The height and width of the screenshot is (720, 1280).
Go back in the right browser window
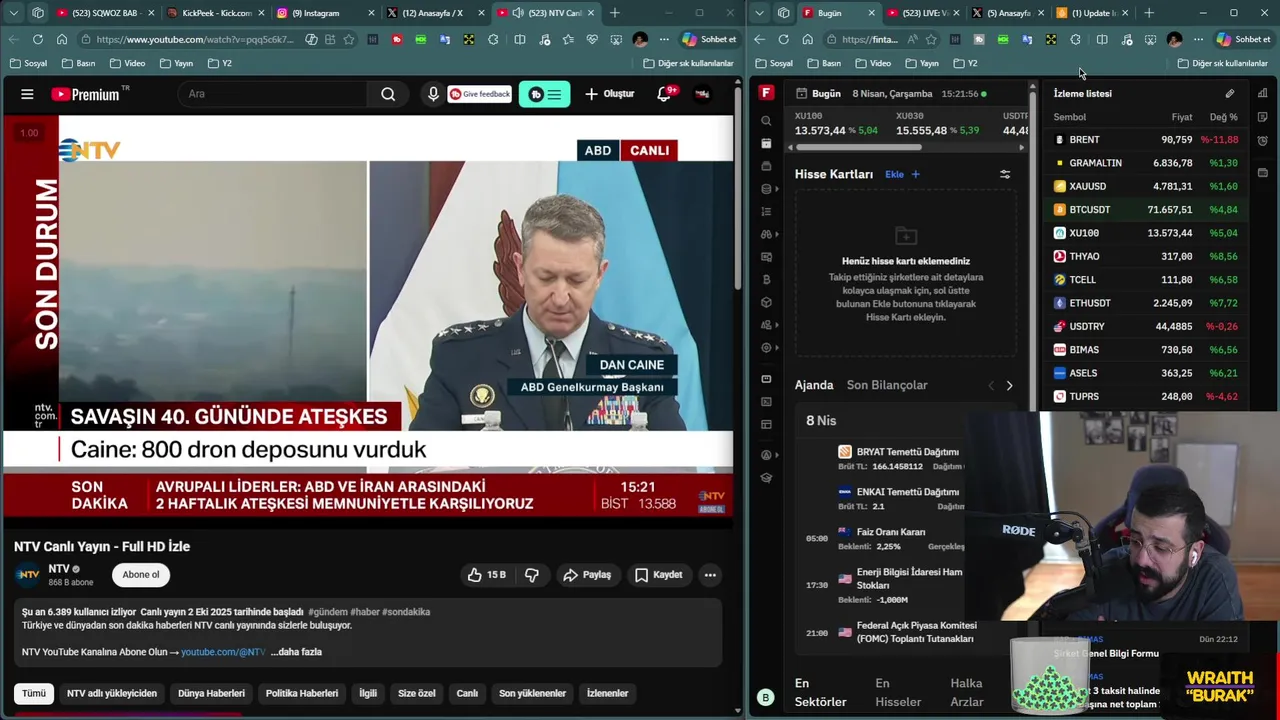tap(759, 39)
